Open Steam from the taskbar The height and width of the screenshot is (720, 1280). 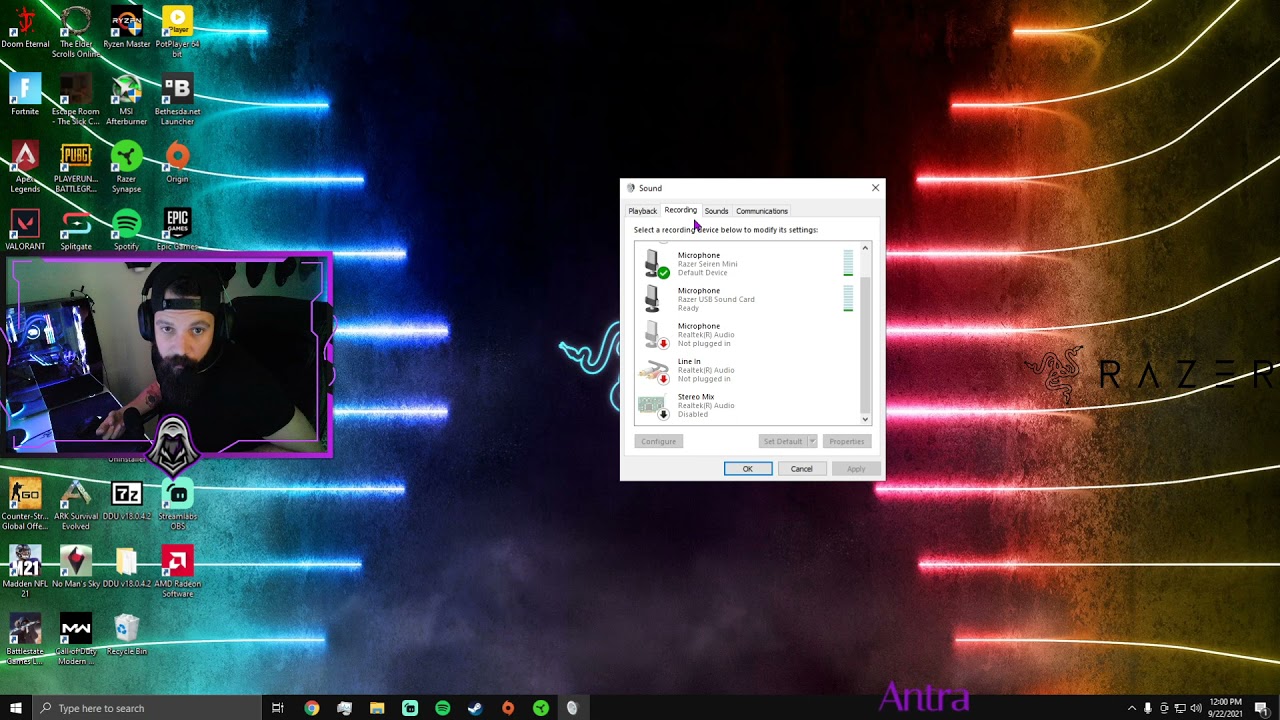[475, 708]
